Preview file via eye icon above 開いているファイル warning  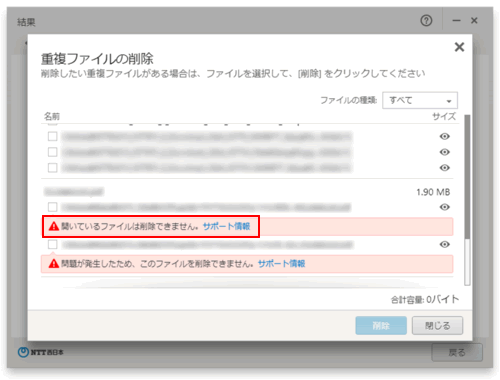pyautogui.click(x=444, y=207)
